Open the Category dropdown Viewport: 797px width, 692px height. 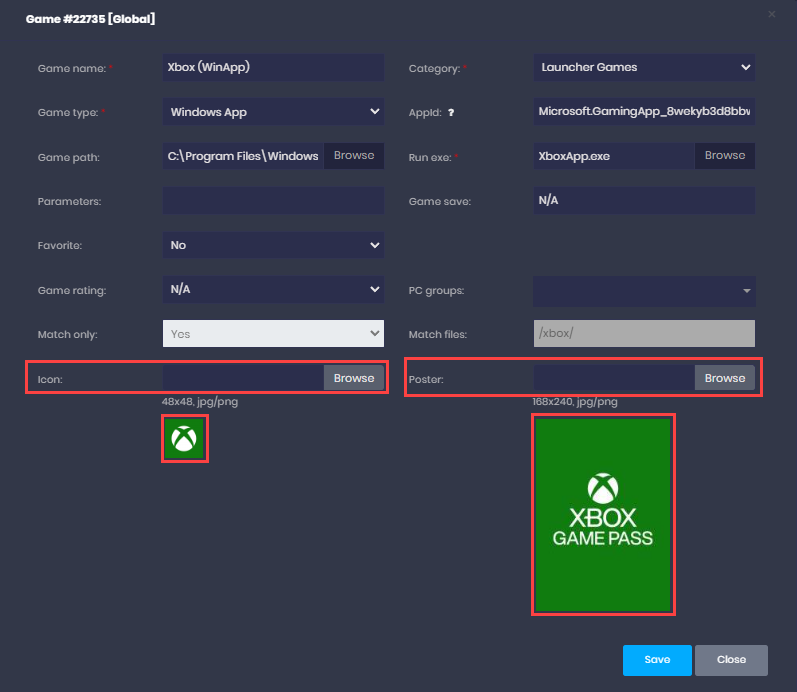644,68
